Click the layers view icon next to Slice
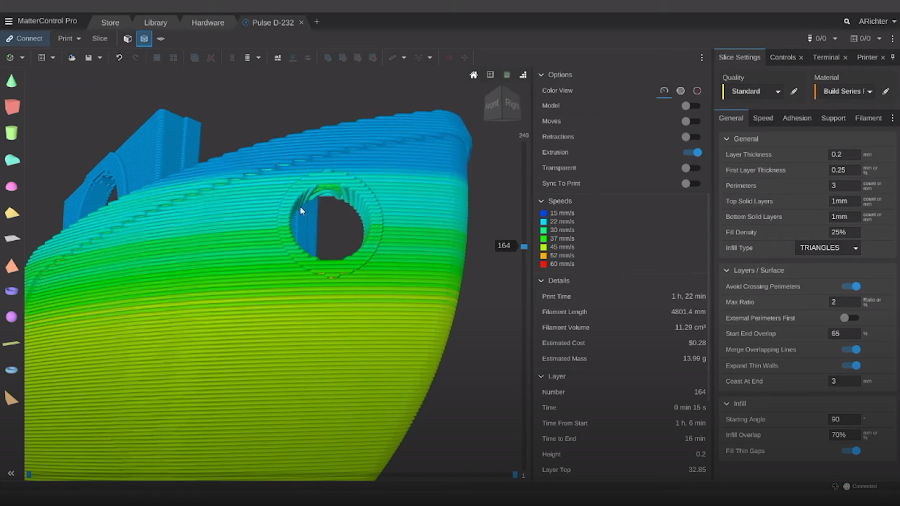The height and width of the screenshot is (506, 900). (x=144, y=39)
